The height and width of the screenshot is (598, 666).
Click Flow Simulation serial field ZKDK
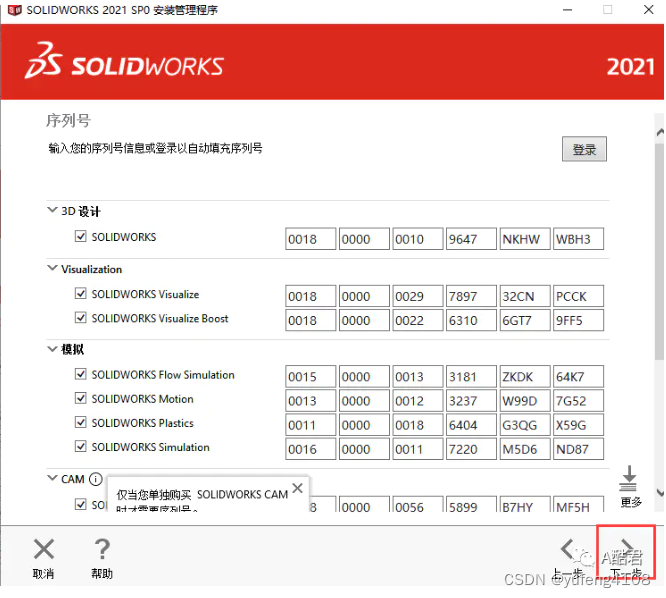525,376
